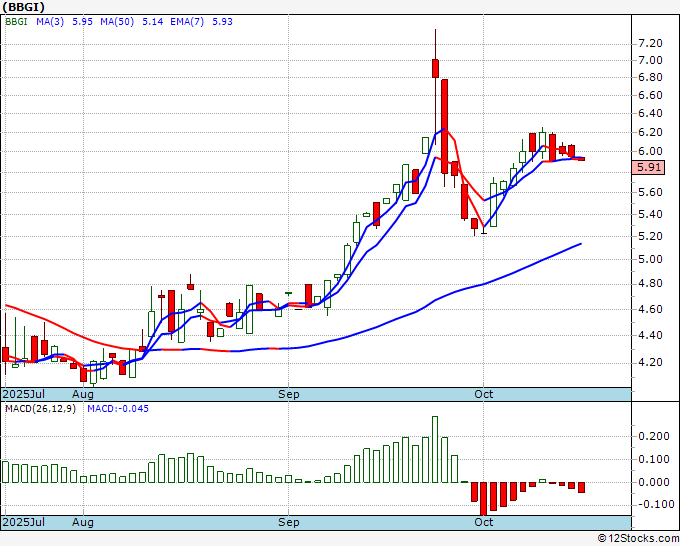Click the 6.00 price axis label
This screenshot has height=546, width=680.
pyautogui.click(x=651, y=151)
